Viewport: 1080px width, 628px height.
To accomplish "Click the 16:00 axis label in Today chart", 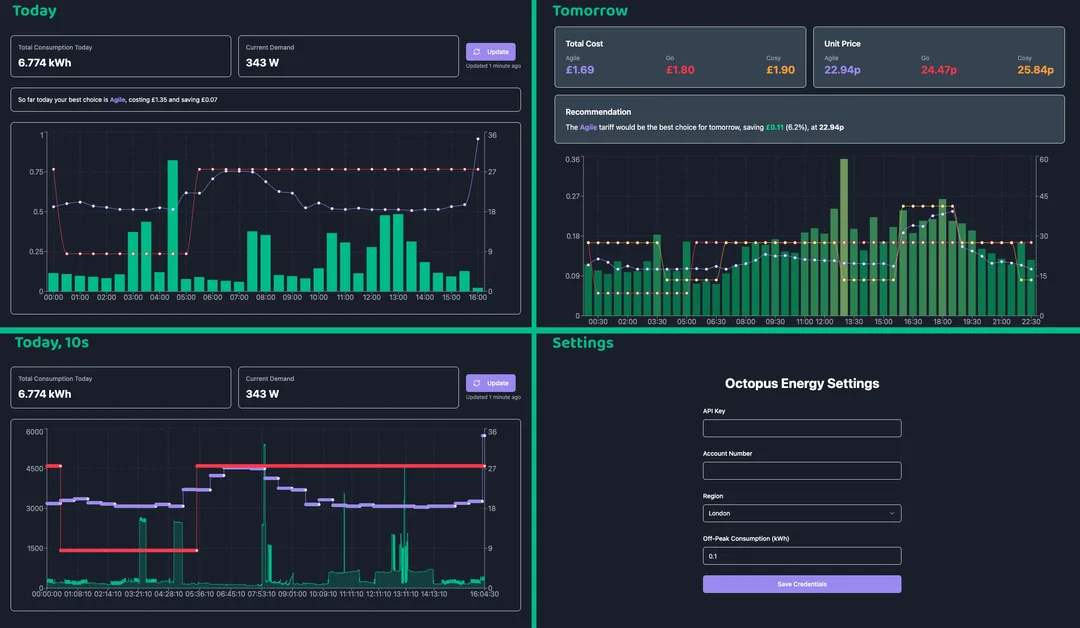I will 477,297.
